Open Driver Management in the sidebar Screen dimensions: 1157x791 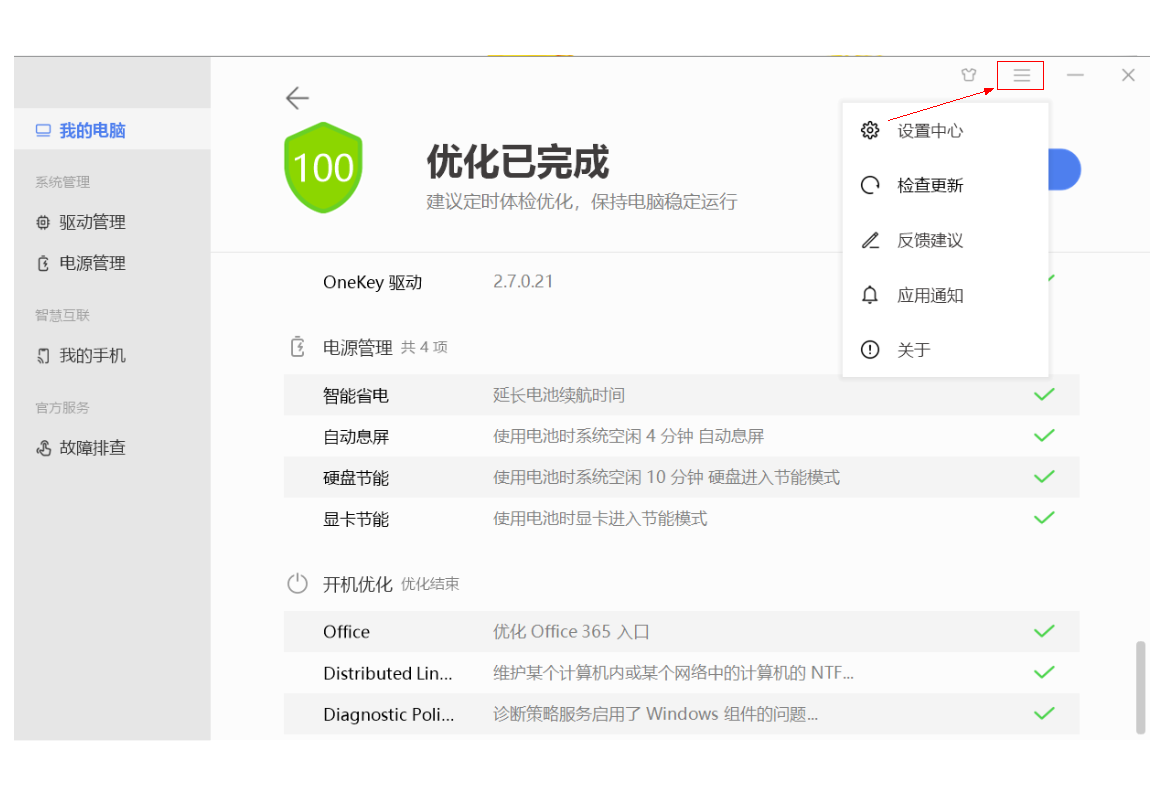point(92,222)
